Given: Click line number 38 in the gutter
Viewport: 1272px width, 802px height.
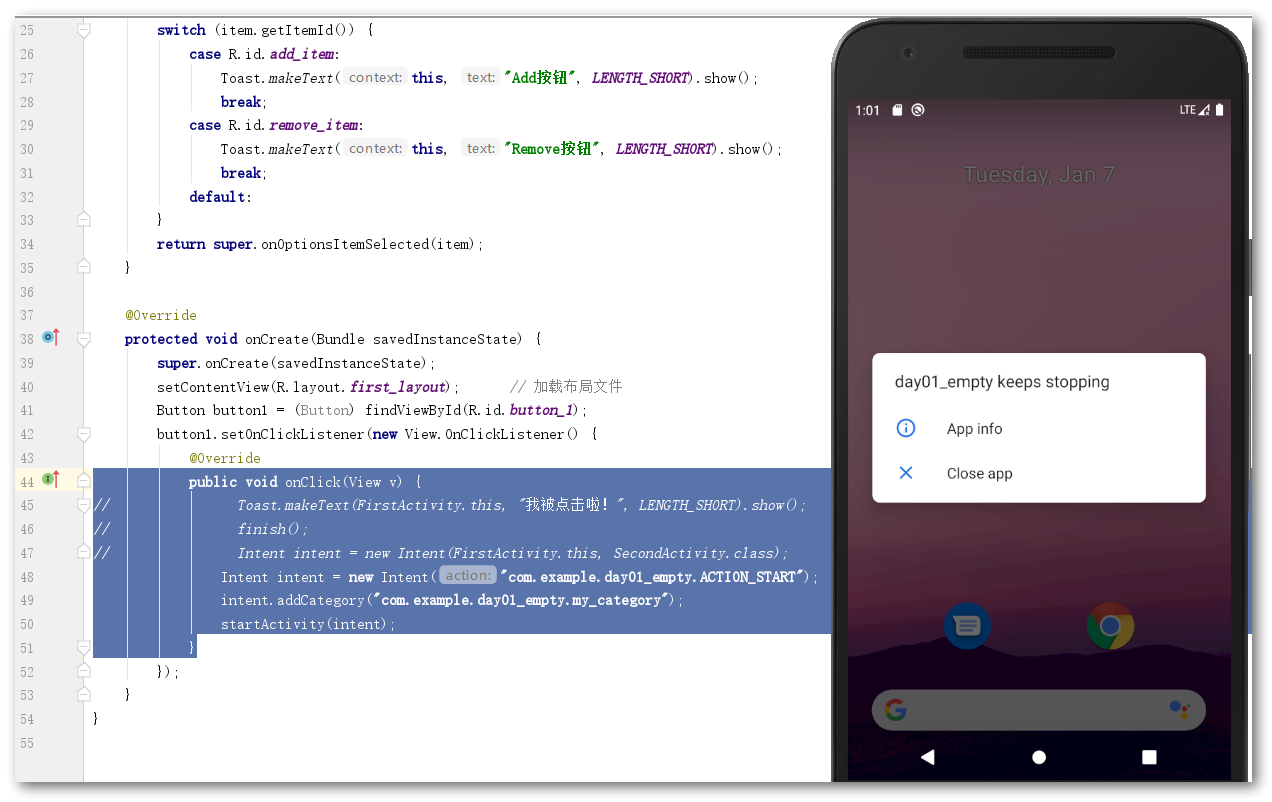Looking at the screenshot, I should coord(26,339).
